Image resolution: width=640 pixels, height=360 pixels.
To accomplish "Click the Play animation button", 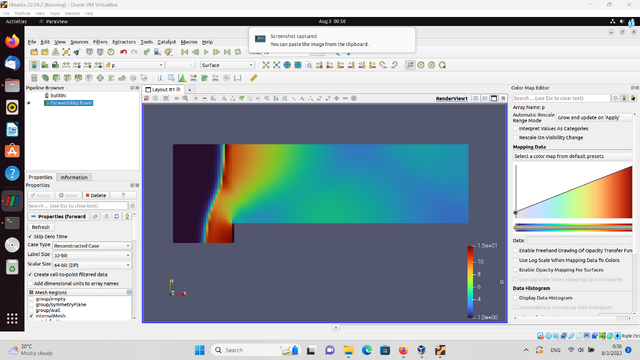I will (206, 52).
